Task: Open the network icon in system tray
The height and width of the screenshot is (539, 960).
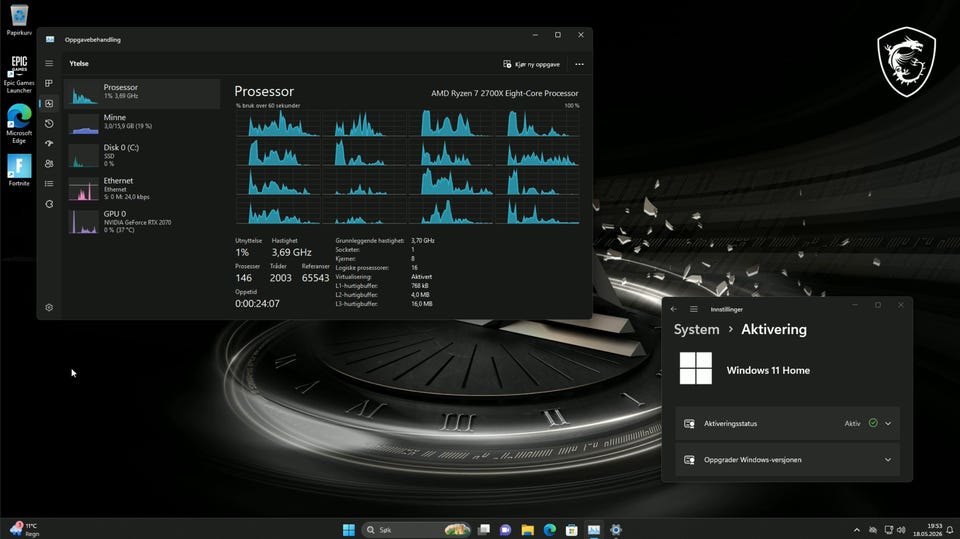Action: coord(888,530)
